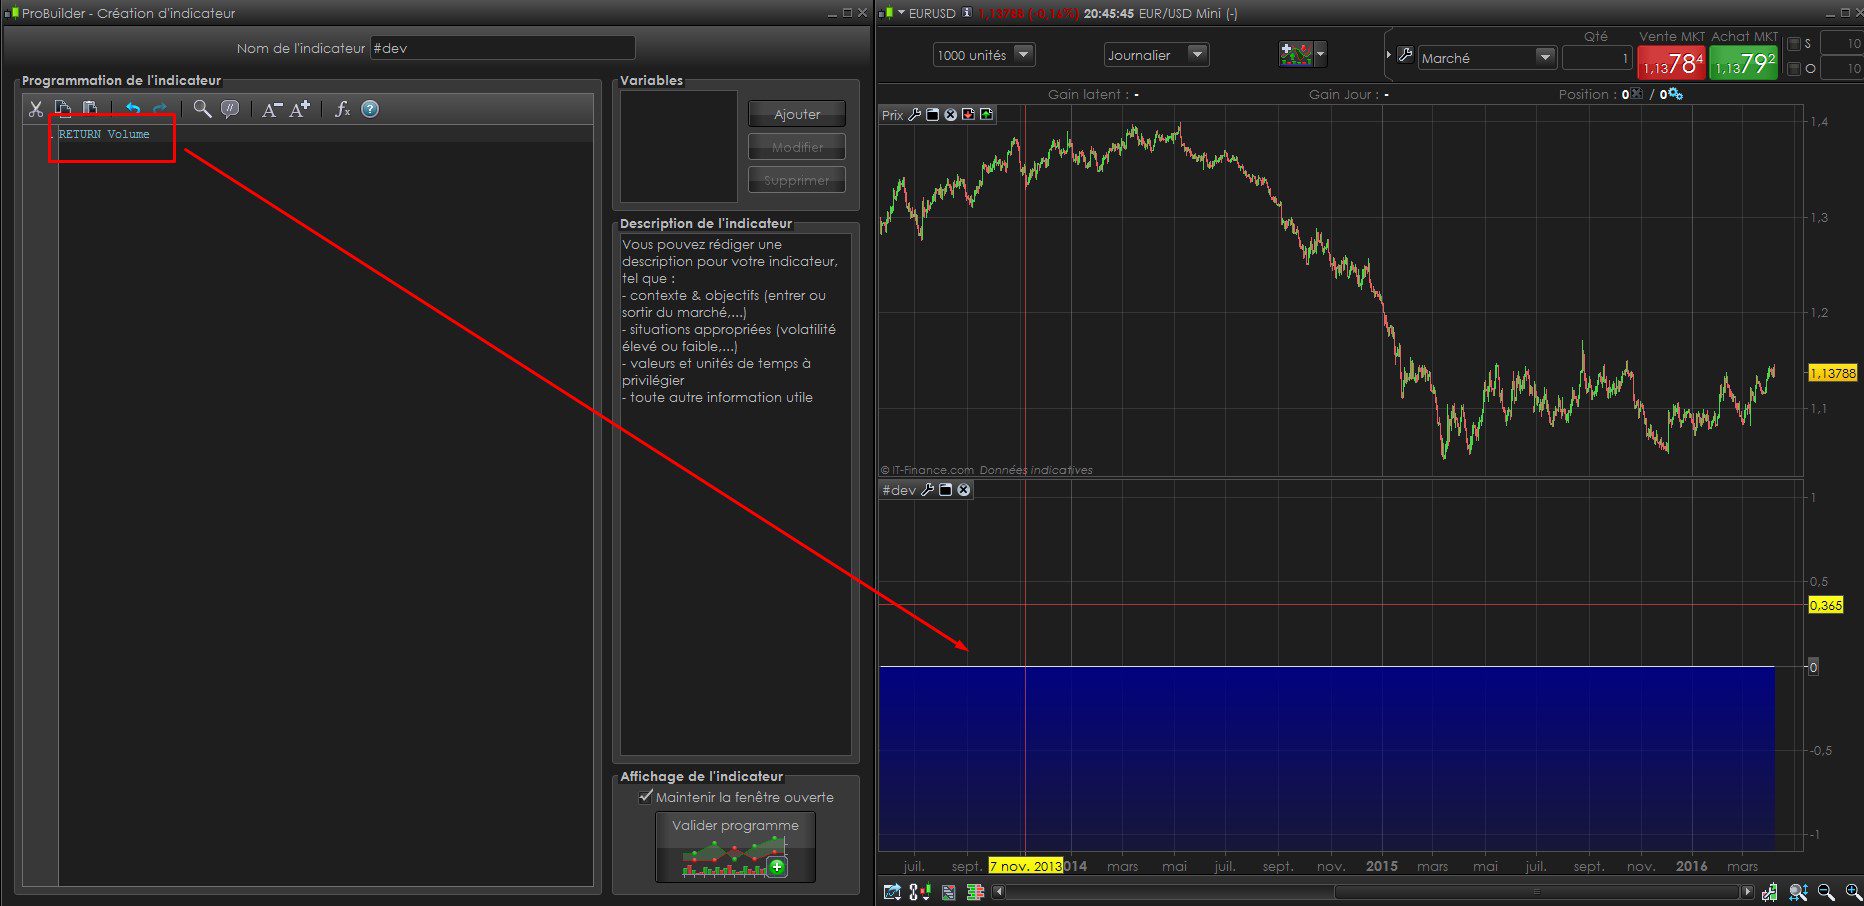Click the Supprimer variable button
The height and width of the screenshot is (906, 1864).
[797, 180]
